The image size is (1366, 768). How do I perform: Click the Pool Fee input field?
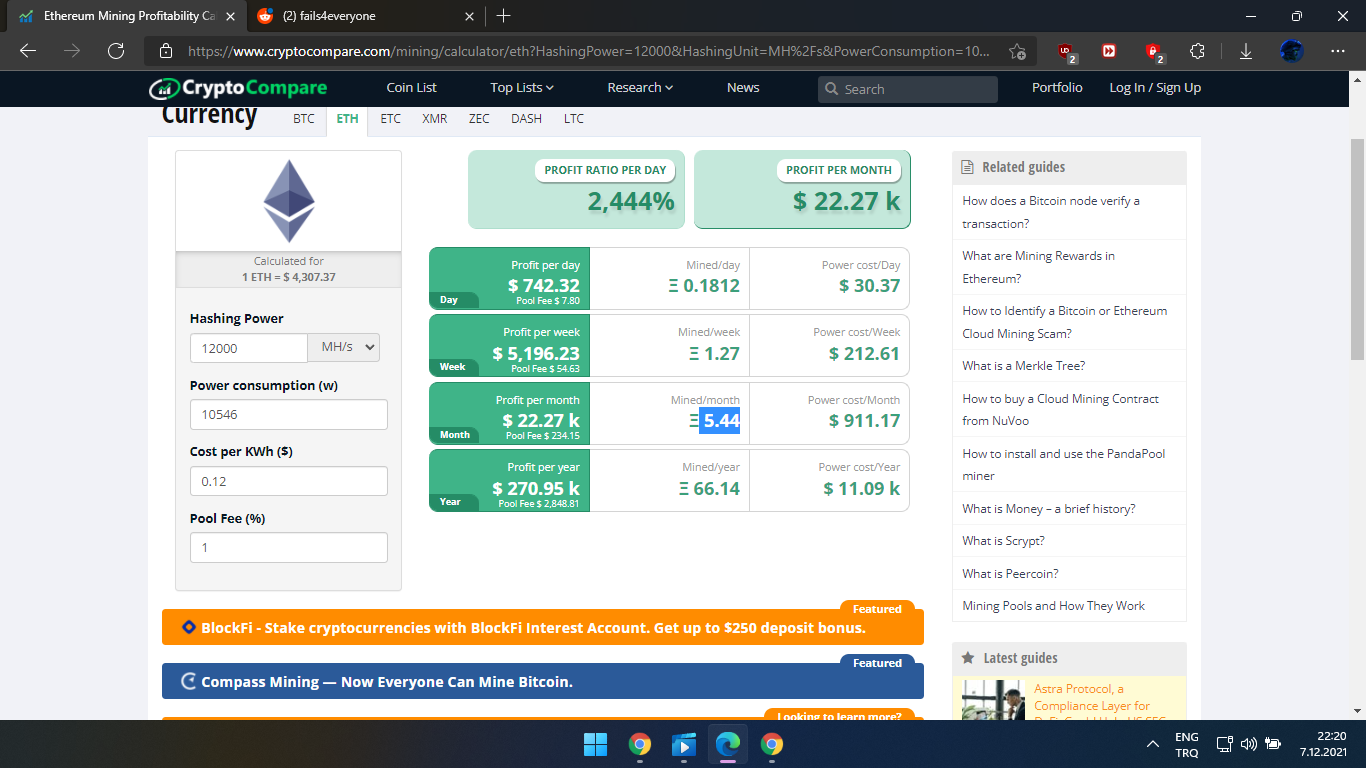pos(289,547)
